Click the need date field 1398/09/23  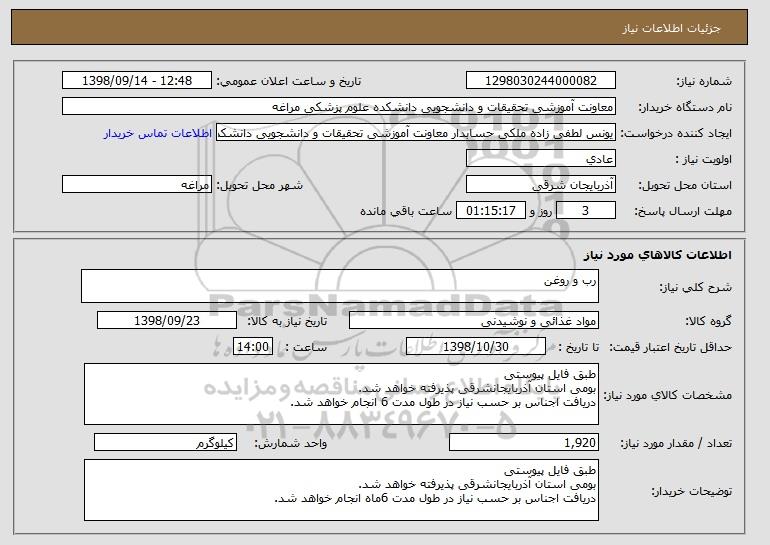[167, 321]
